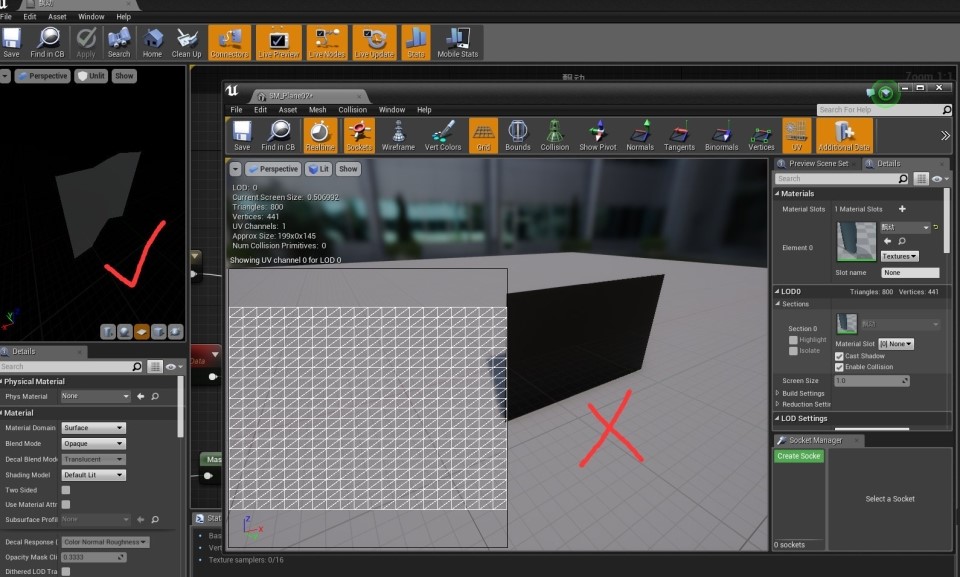Click the Search For Help input field
The width and height of the screenshot is (960, 577).
click(x=856, y=110)
